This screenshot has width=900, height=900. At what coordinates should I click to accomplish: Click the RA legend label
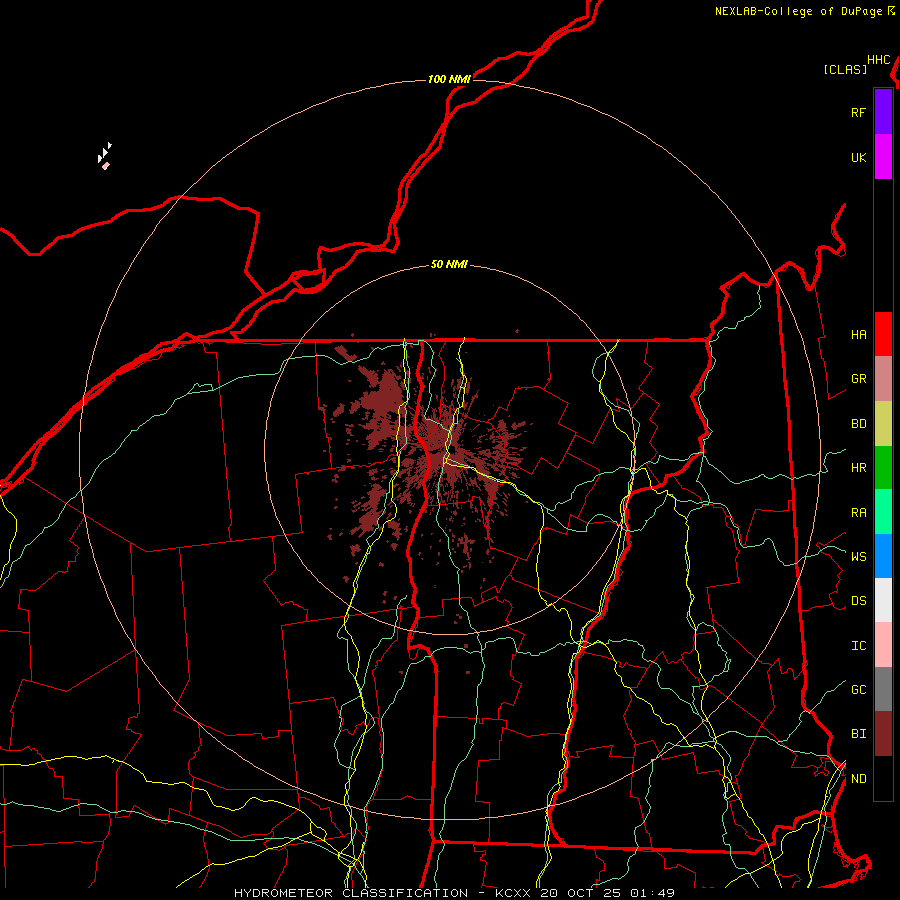(858, 513)
